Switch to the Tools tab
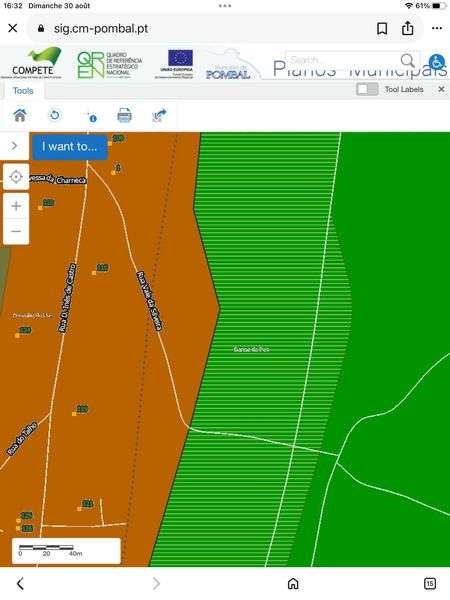This screenshot has height=600, width=450. (23, 91)
